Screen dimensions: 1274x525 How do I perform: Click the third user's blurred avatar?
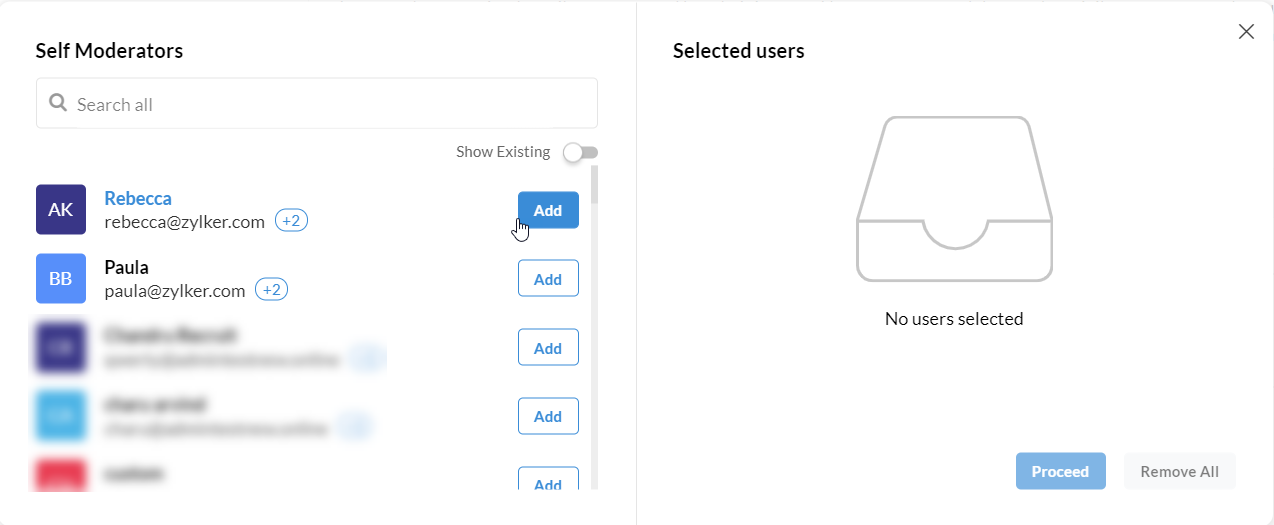pos(61,348)
